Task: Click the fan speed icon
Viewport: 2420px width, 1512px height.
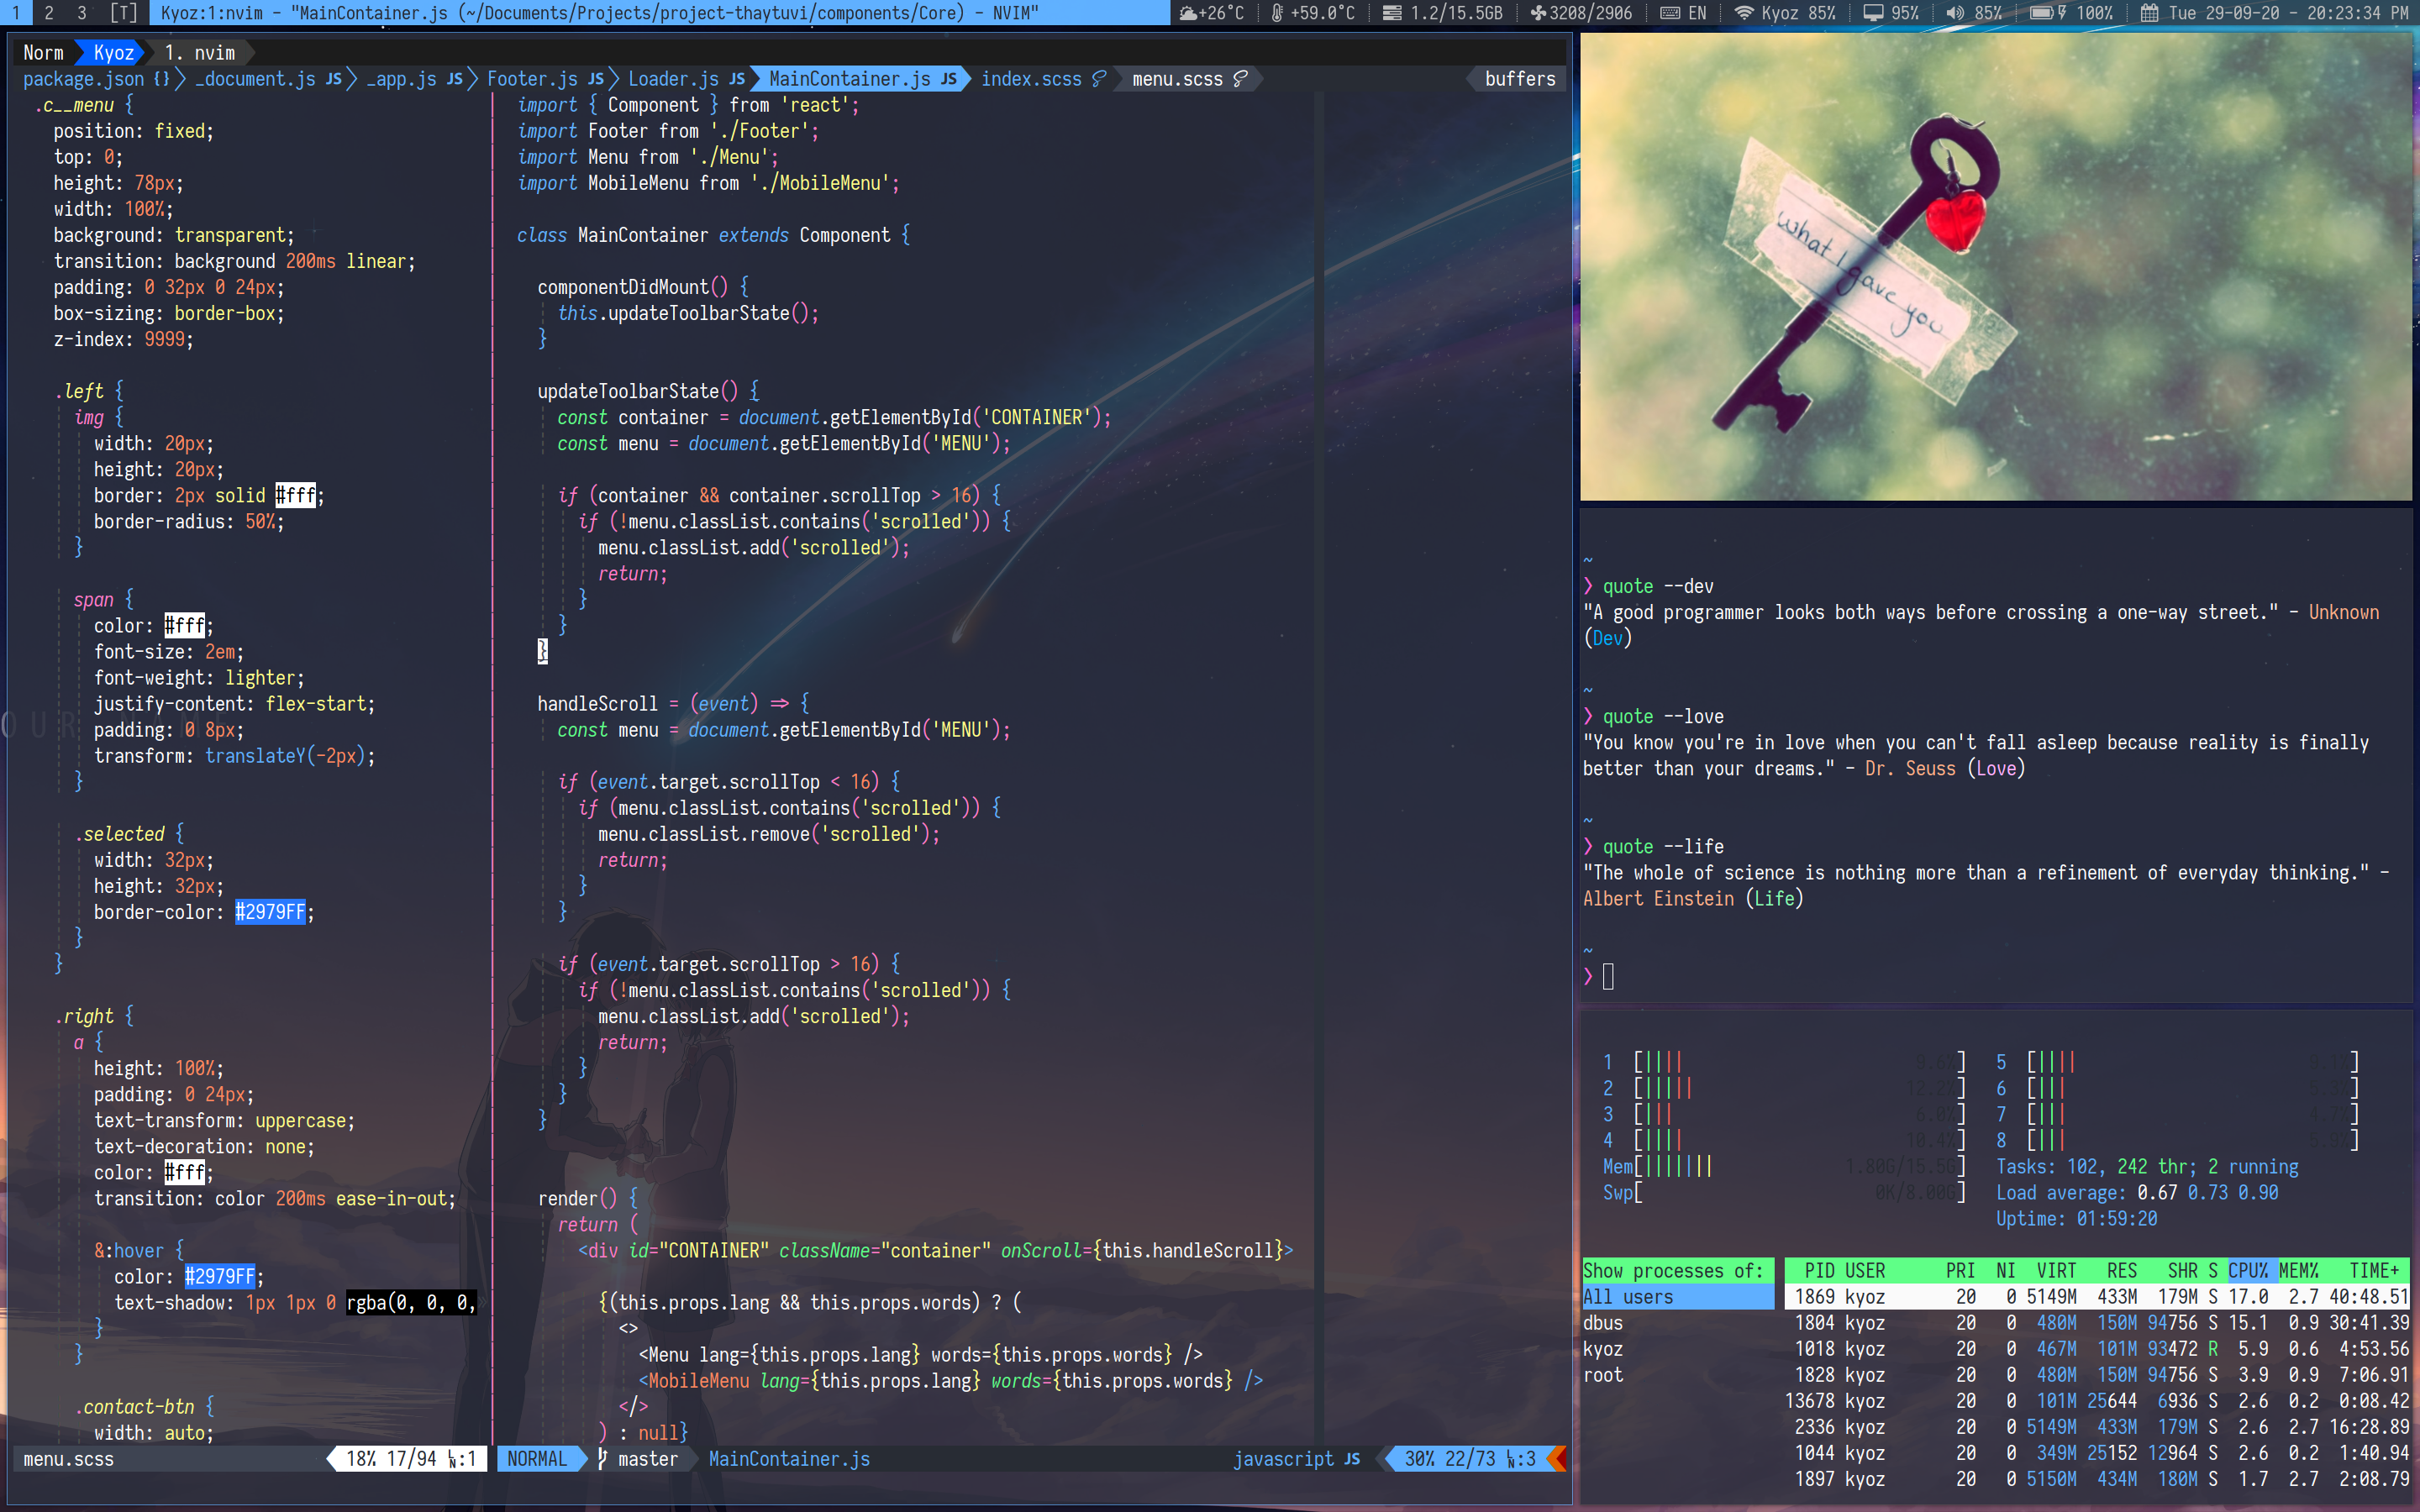Action: (x=1538, y=13)
